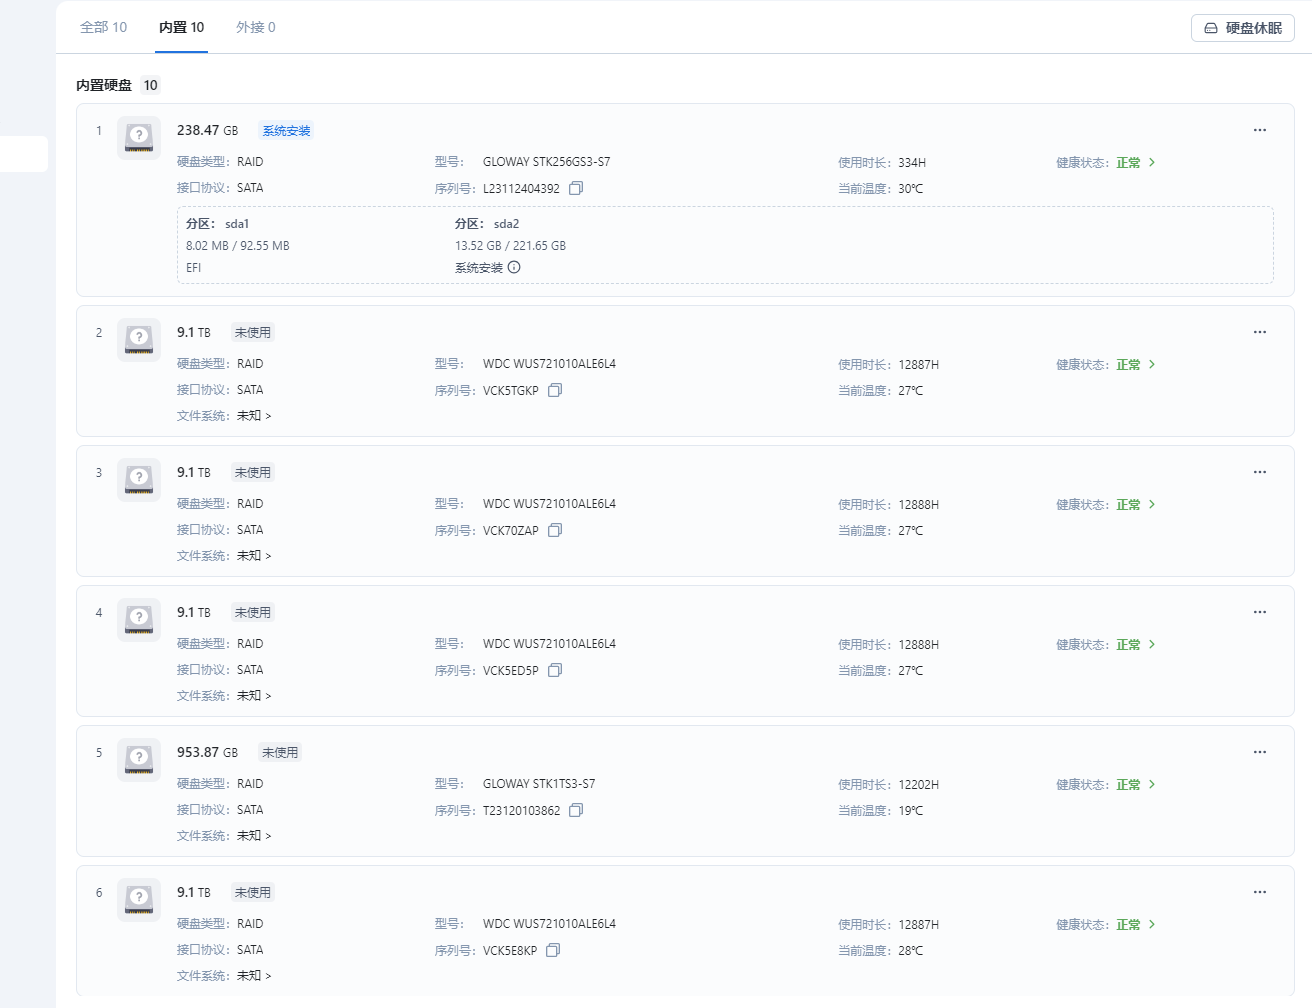
Task: Click the info icon beside sda2 系统安装
Action: point(514,267)
